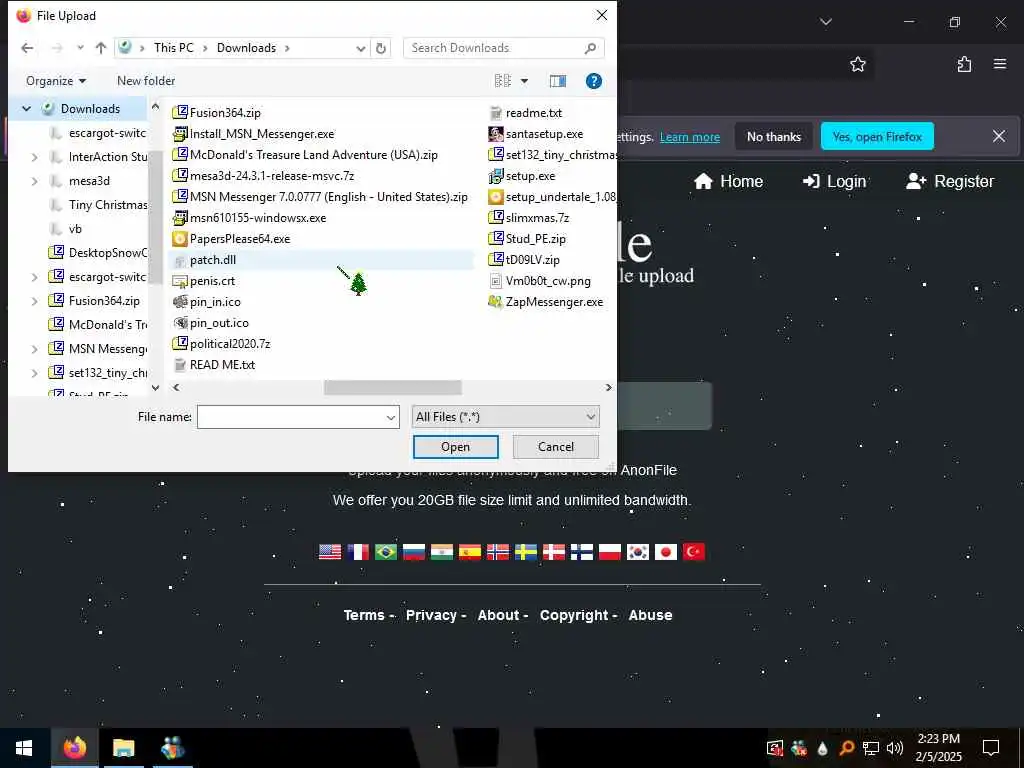Click the blue Help icon
Screen dimensions: 1024x768
[594, 81]
